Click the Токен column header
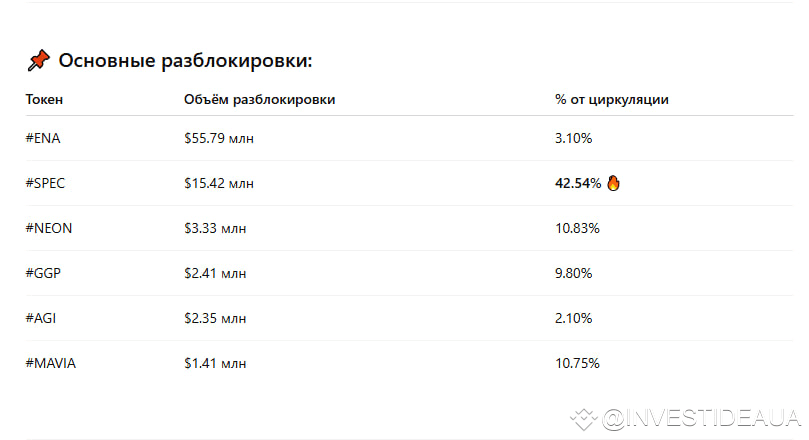Viewport: 809px width, 440px height. coord(44,99)
